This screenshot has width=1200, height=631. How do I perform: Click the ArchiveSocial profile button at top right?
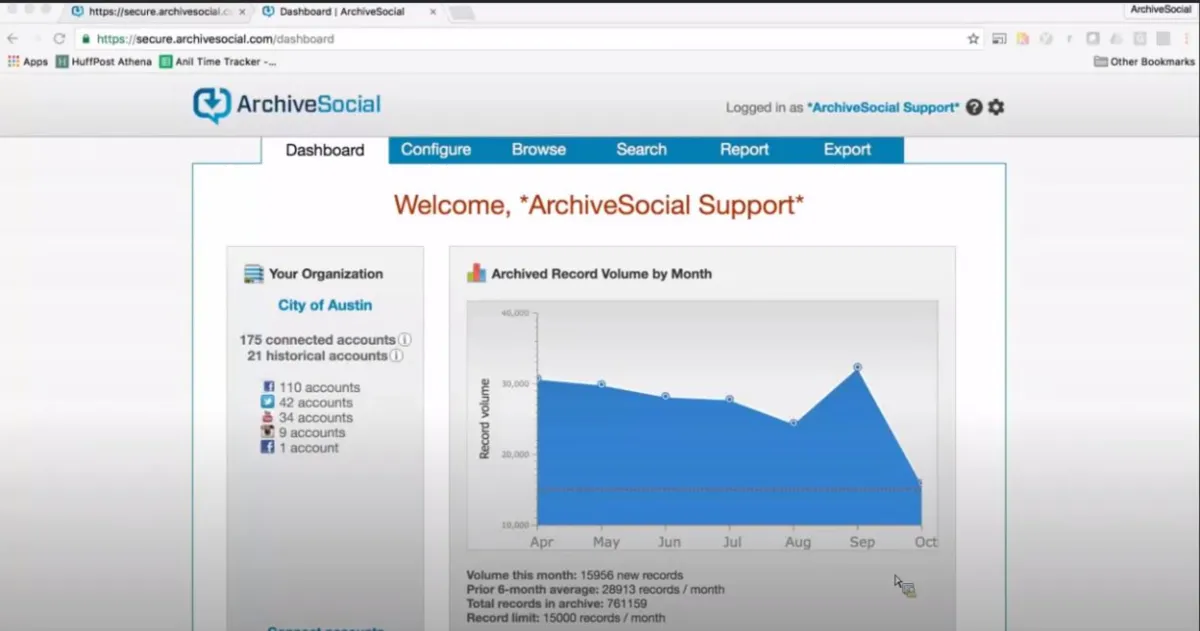tap(1160, 9)
